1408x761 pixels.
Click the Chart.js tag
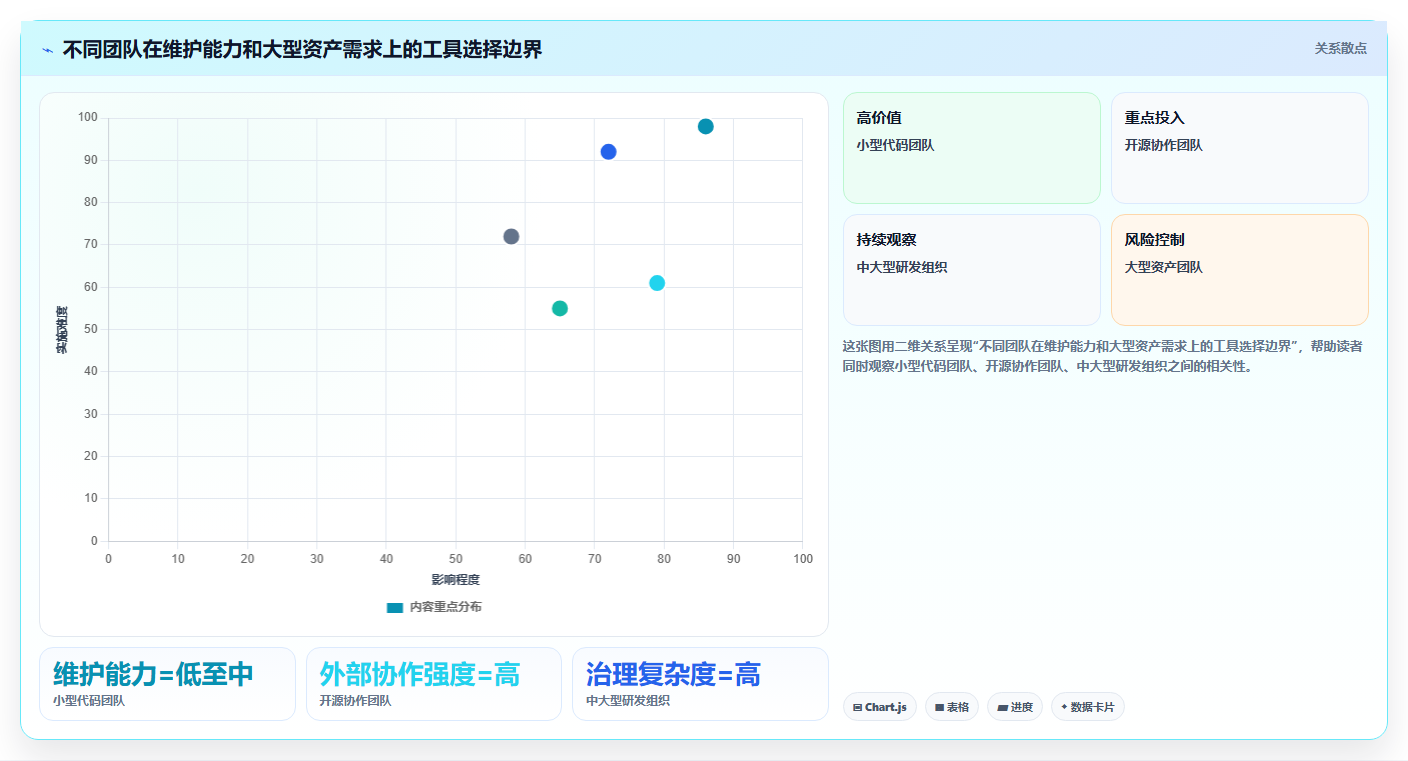coord(880,707)
